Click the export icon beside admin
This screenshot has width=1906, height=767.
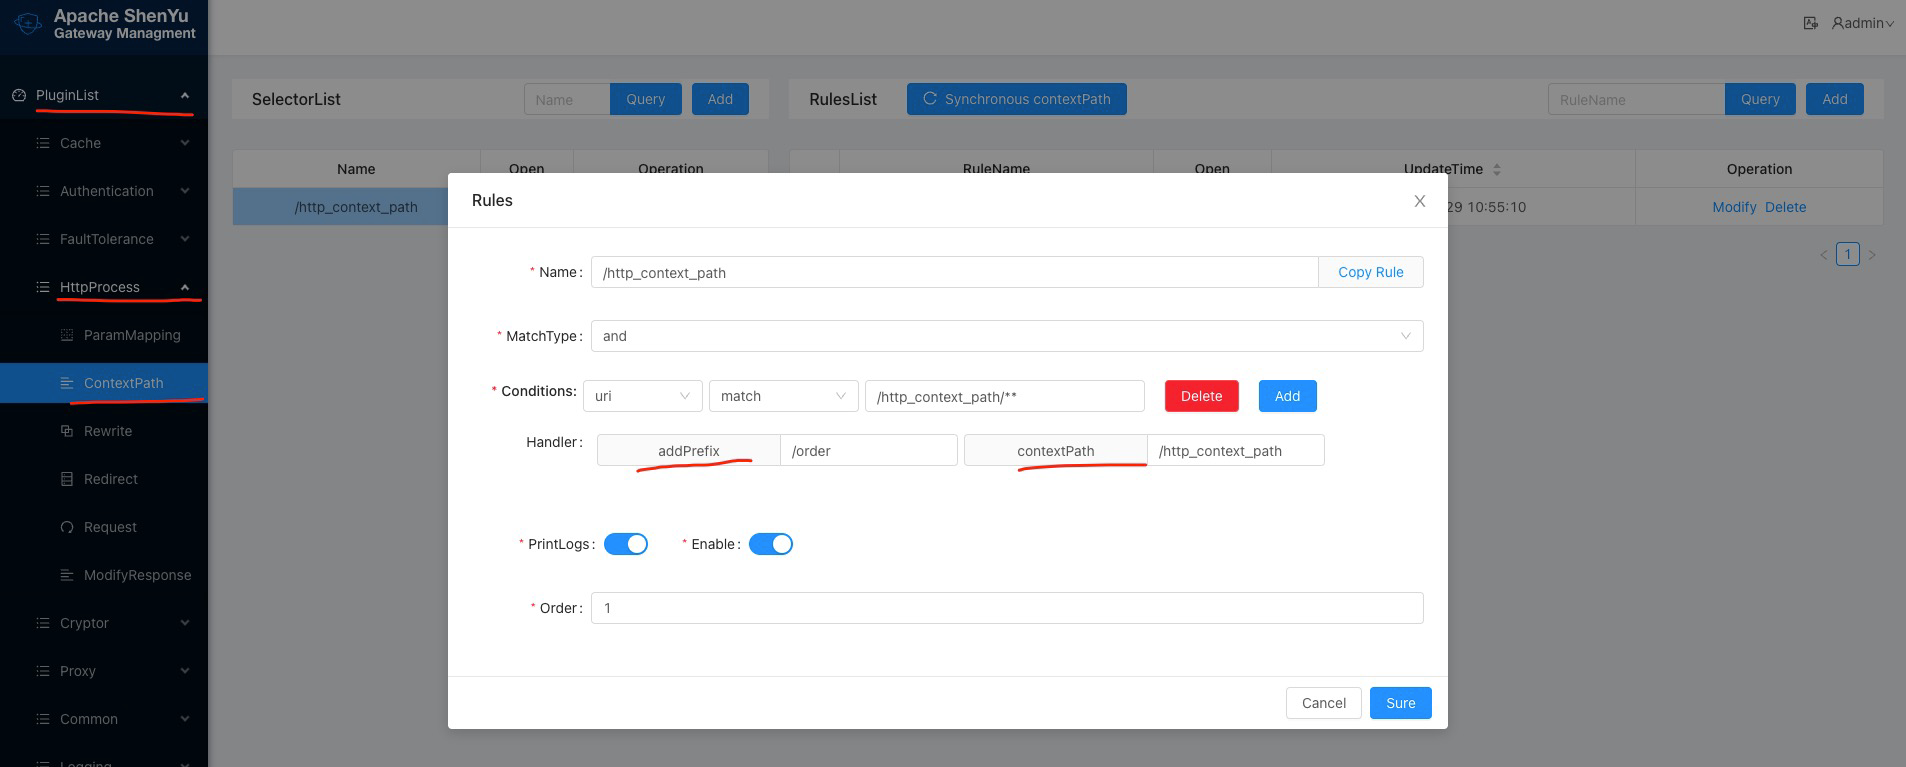1810,23
